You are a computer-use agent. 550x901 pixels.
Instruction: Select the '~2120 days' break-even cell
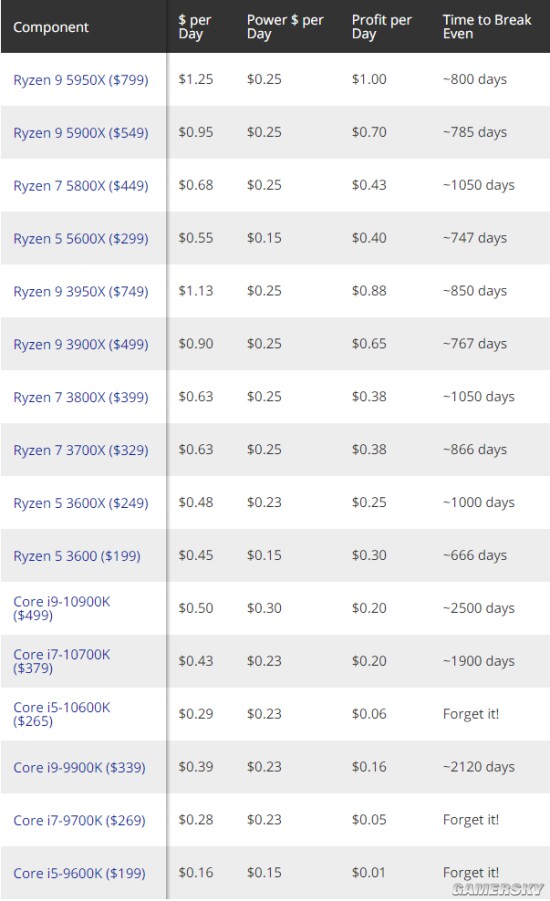point(479,767)
